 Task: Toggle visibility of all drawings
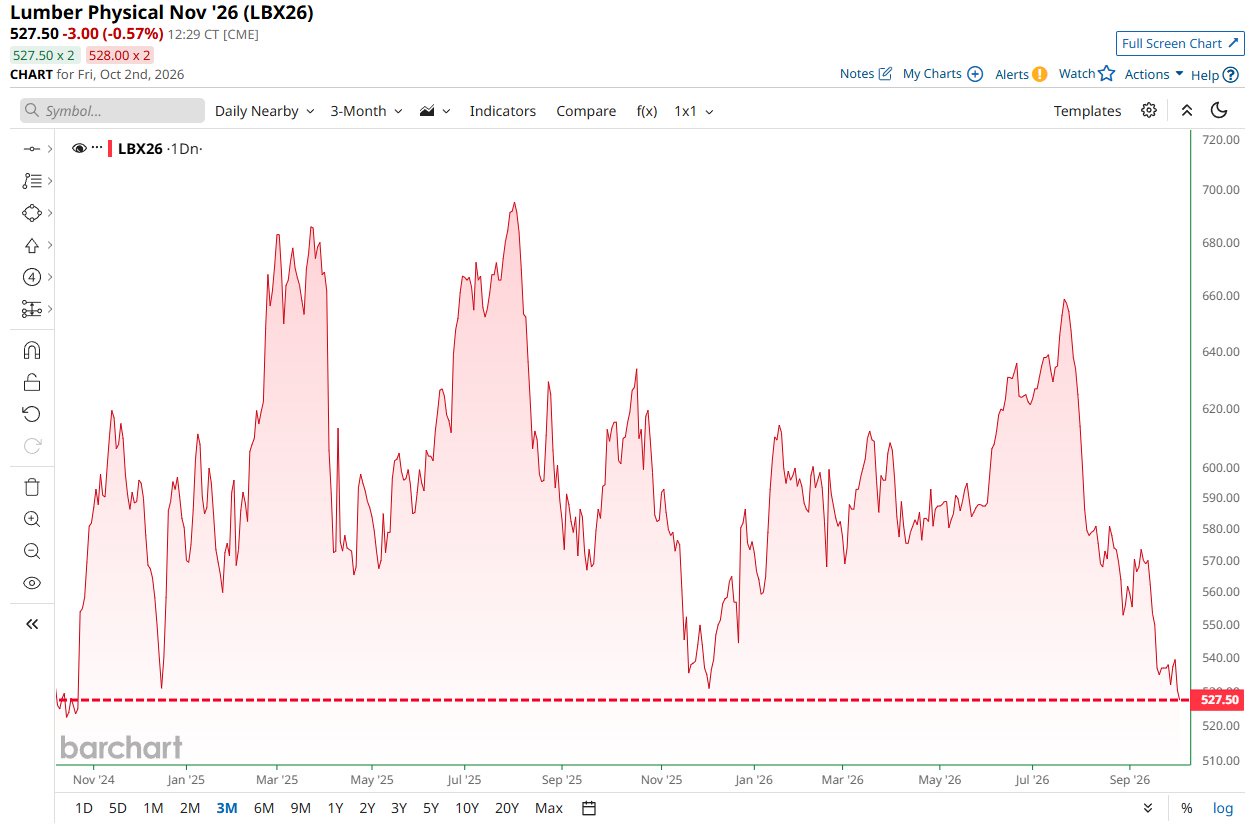(x=31, y=583)
